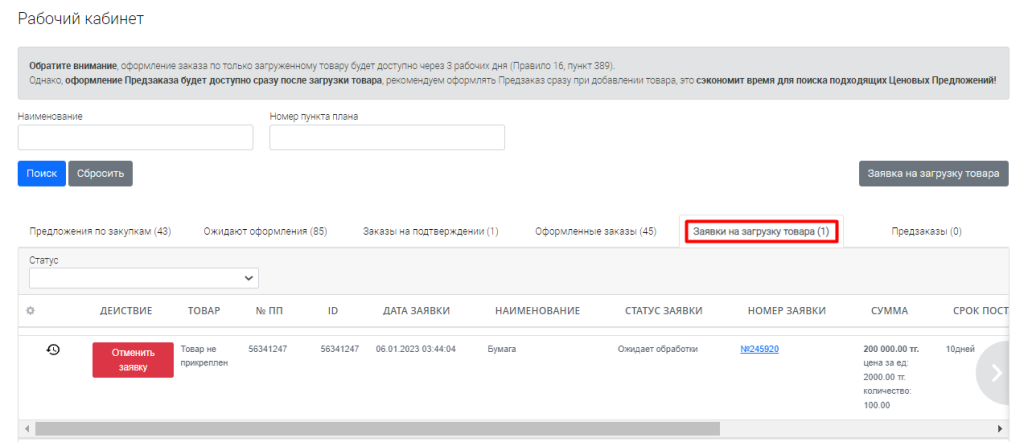Open table column settings gear icon

31,311
